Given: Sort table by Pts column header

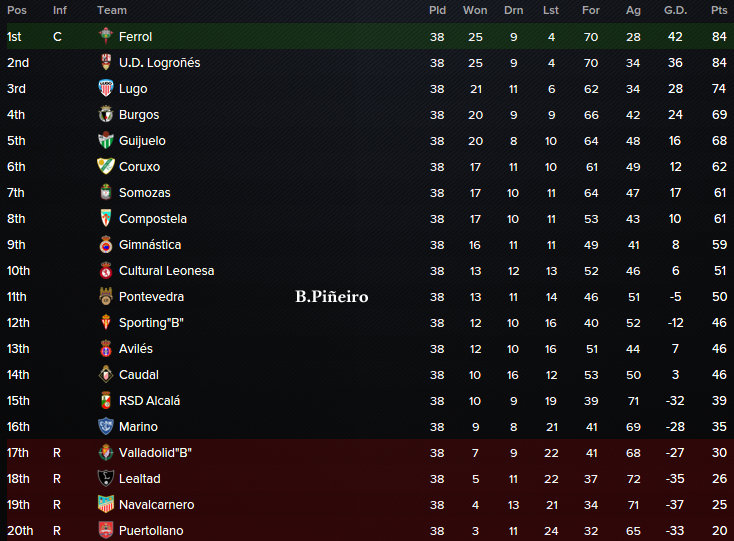Looking at the screenshot, I should pos(719,10).
